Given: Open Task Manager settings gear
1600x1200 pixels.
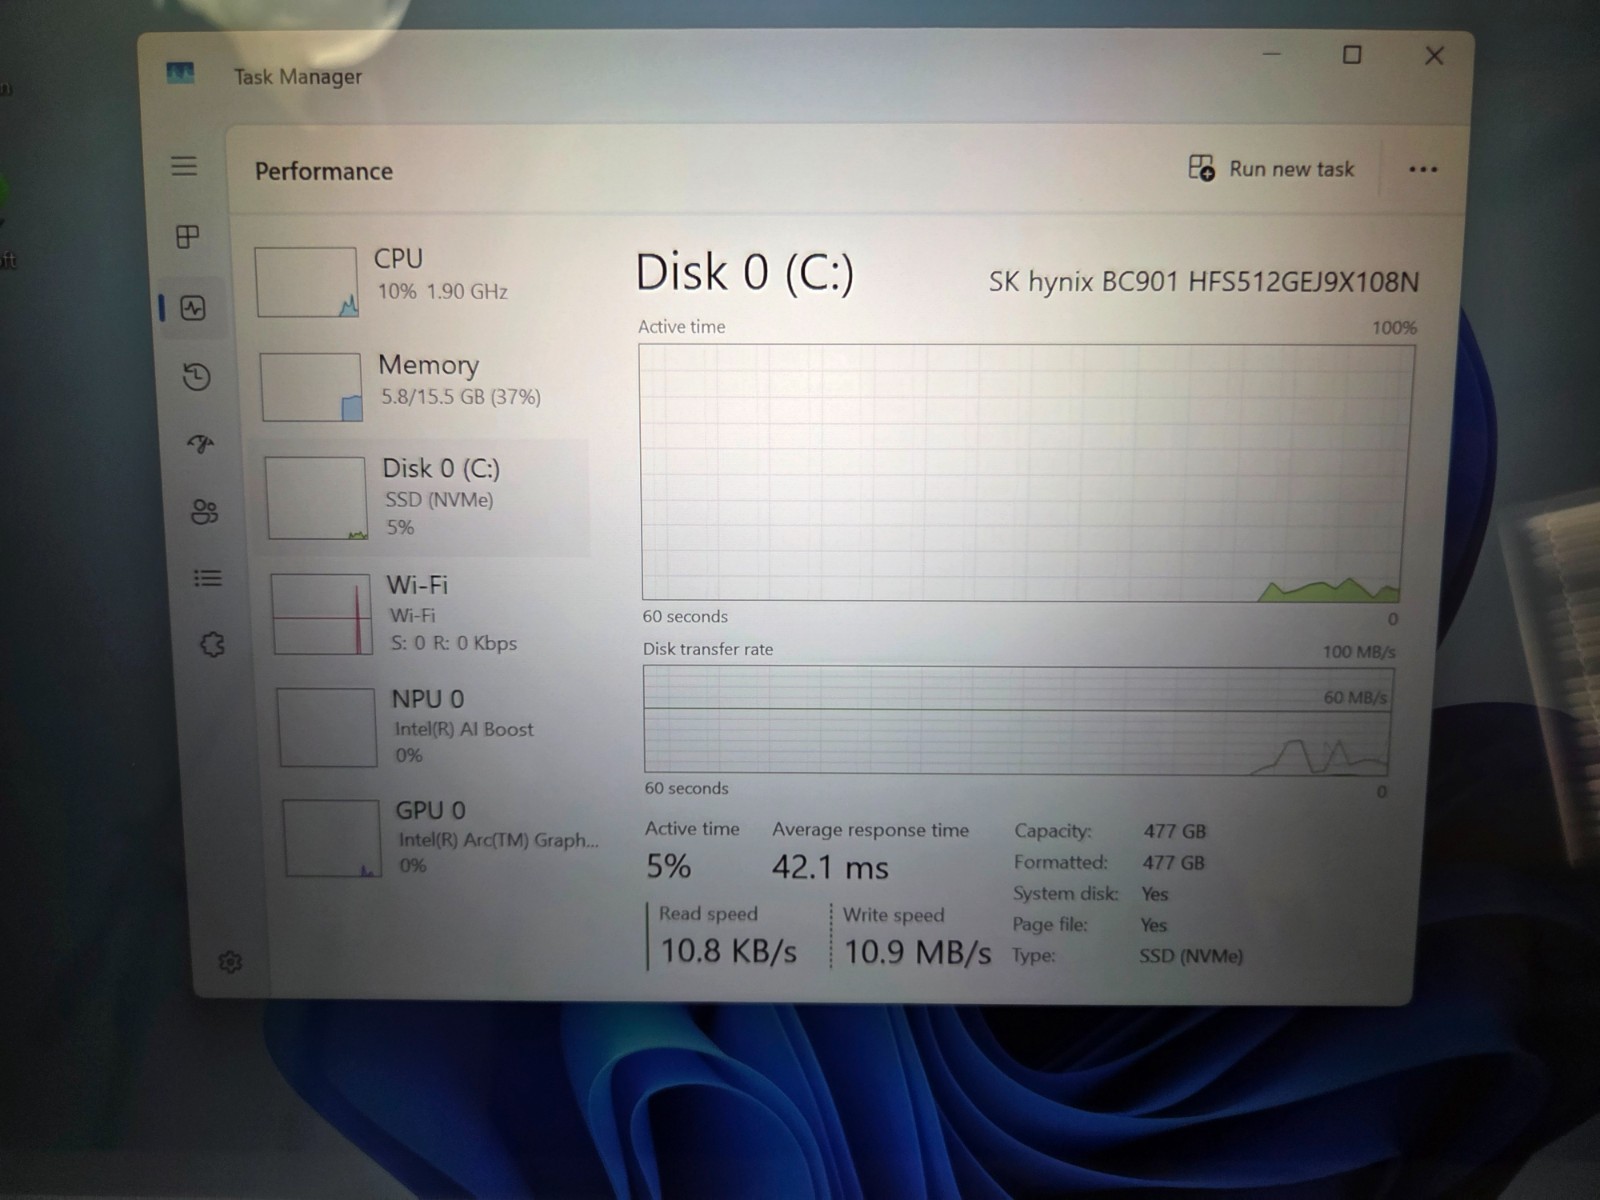Looking at the screenshot, I should [x=230, y=962].
